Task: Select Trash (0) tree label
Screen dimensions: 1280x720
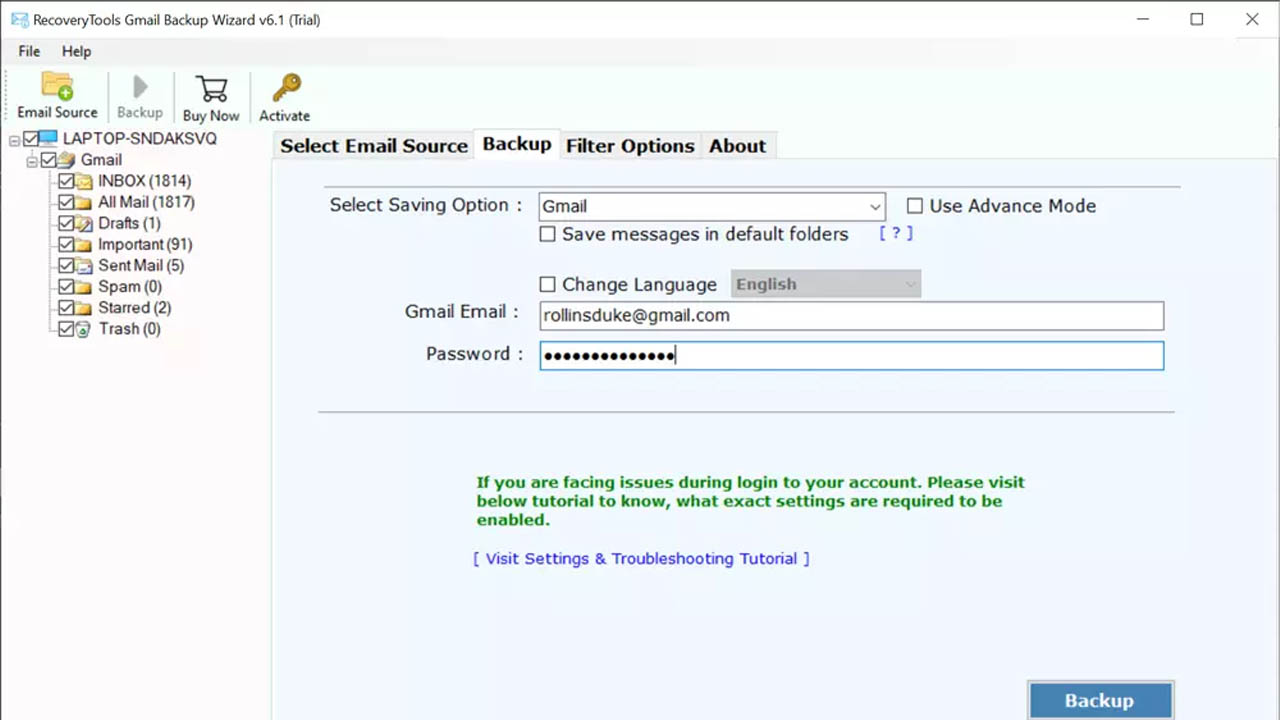Action: tap(129, 329)
